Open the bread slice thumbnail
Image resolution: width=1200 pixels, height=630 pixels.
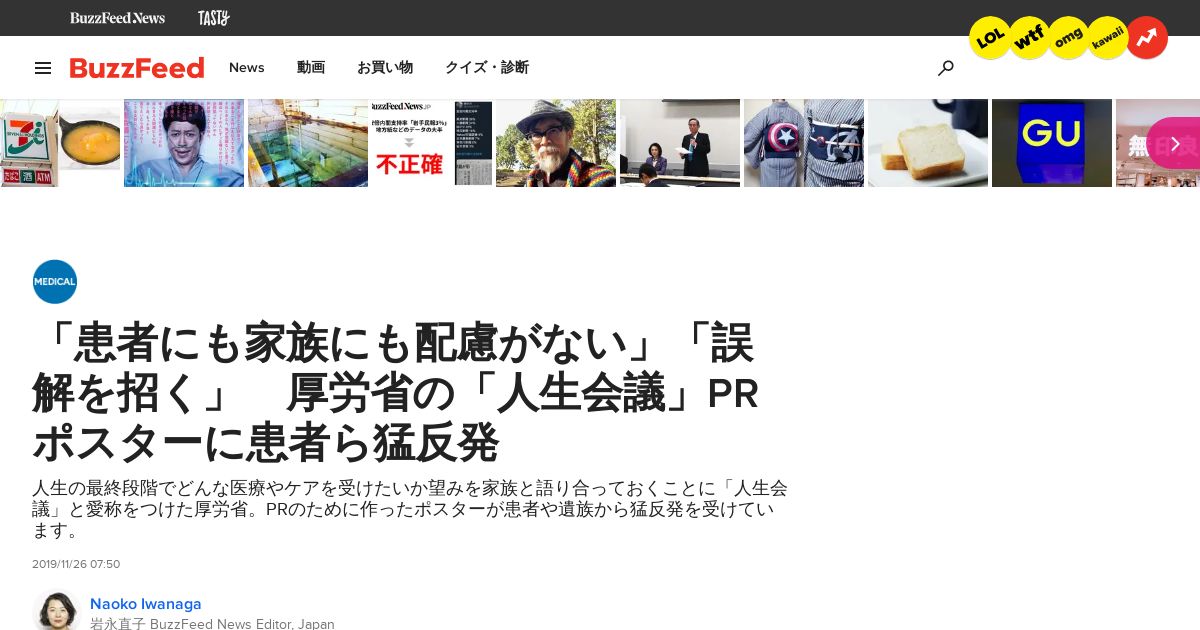(x=928, y=143)
